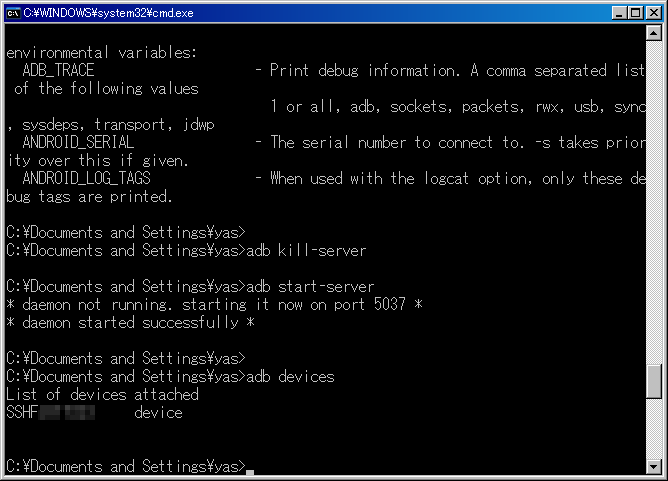Maximize the cmd.exe window

pyautogui.click(x=636, y=13)
